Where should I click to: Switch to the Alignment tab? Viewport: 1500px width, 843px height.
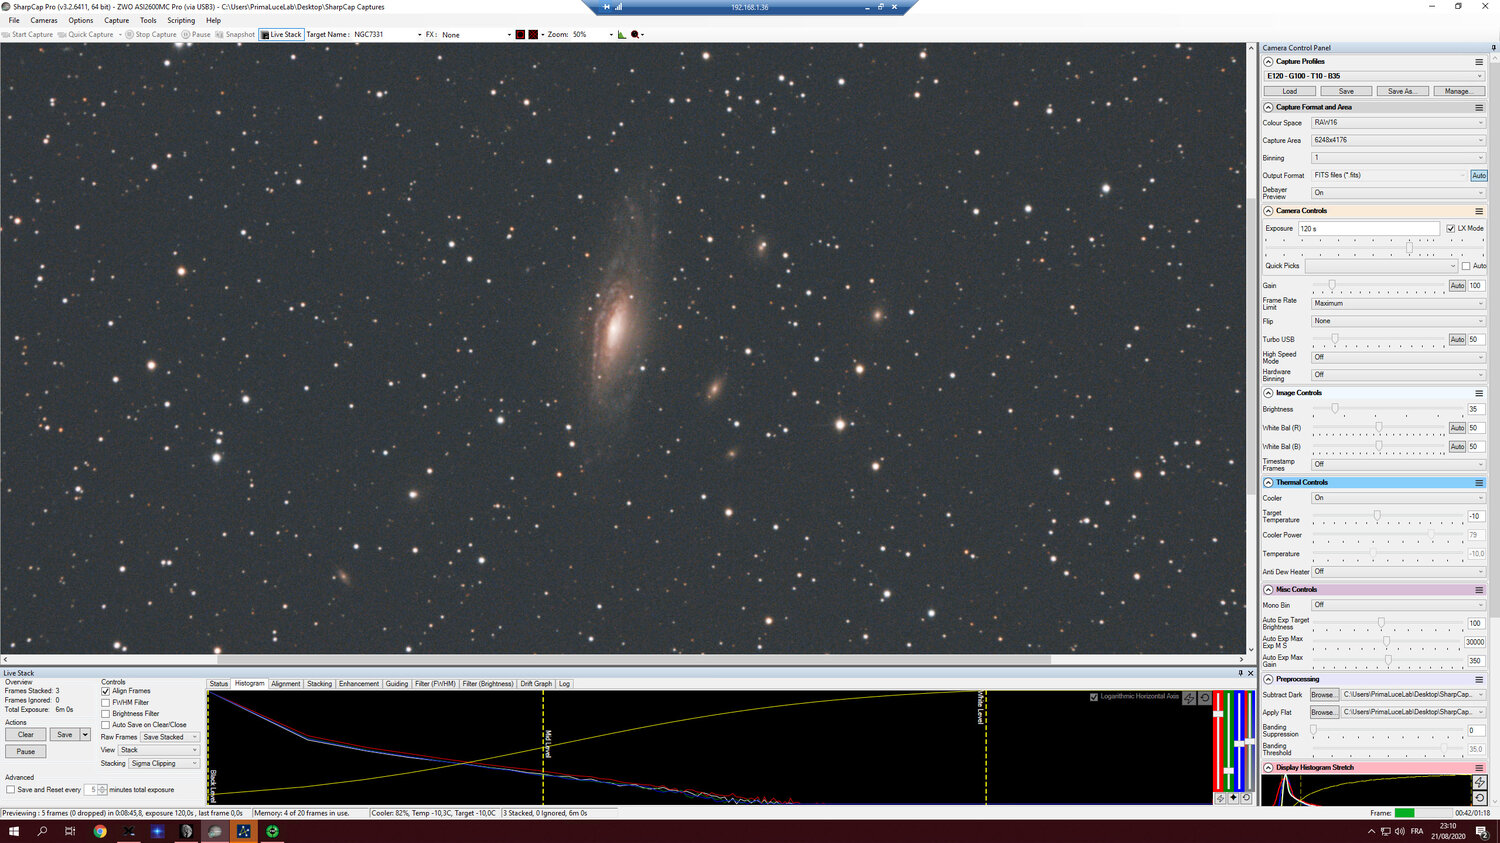click(x=286, y=684)
